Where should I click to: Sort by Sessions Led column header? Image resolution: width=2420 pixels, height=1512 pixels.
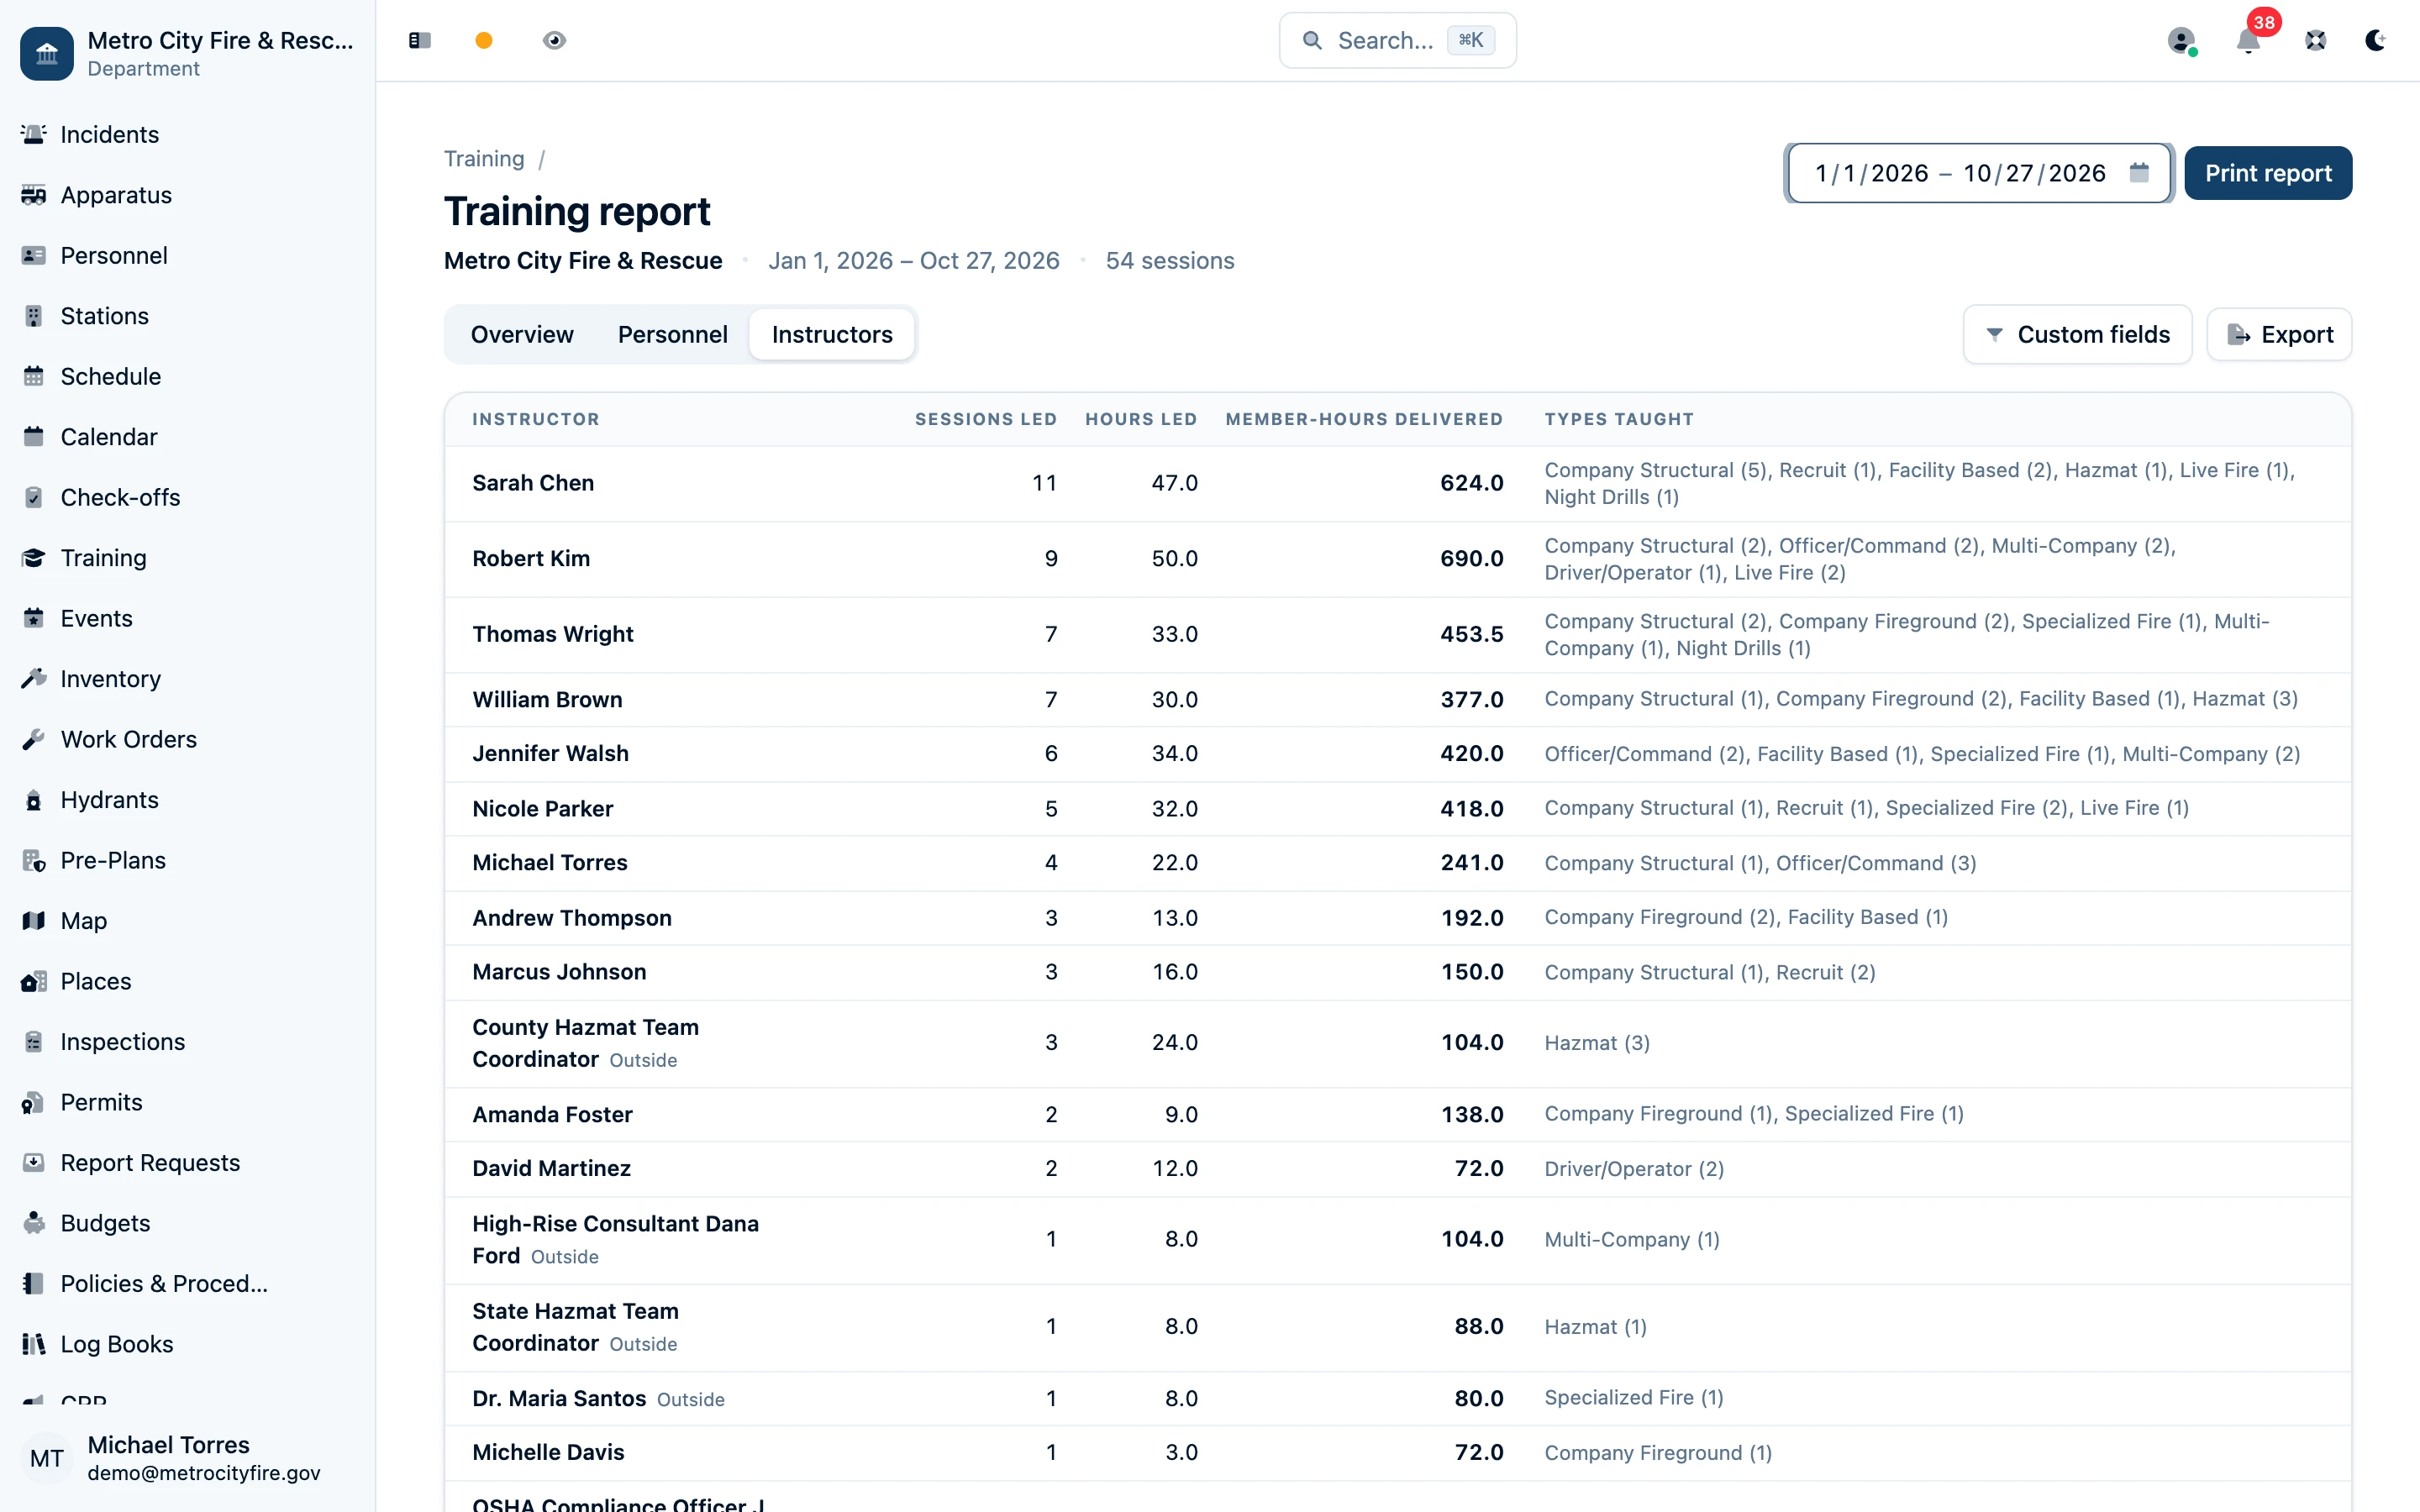[x=985, y=419]
